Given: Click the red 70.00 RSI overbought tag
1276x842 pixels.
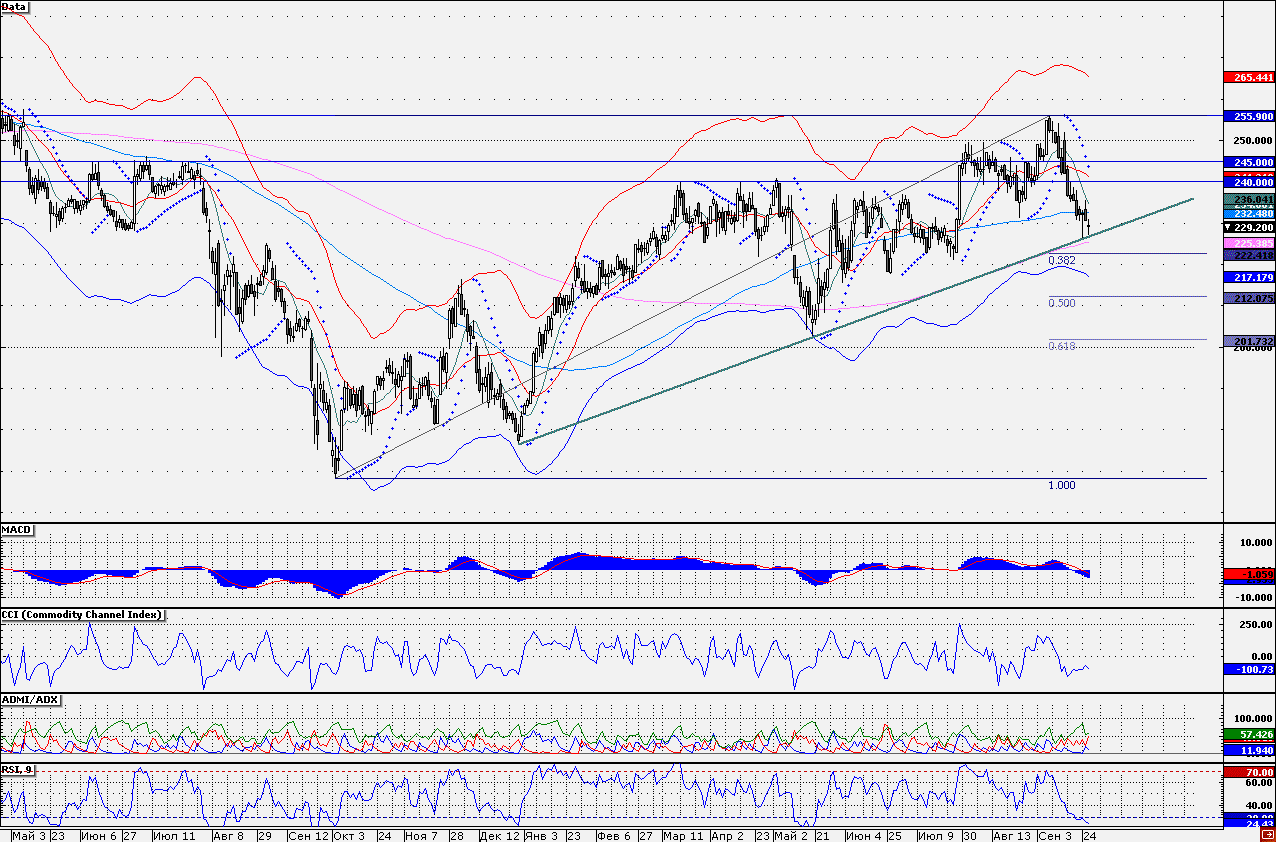Looking at the screenshot, I should click(1249, 773).
